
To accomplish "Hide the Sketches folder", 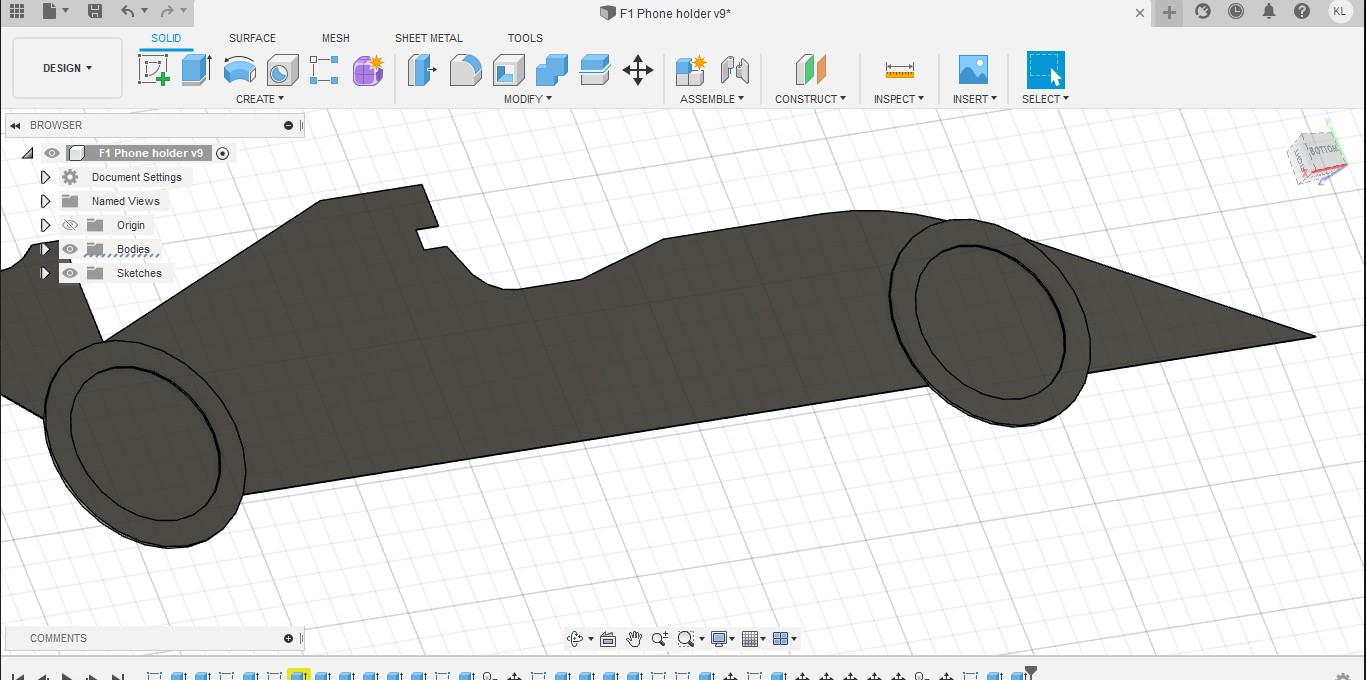I will coord(70,273).
